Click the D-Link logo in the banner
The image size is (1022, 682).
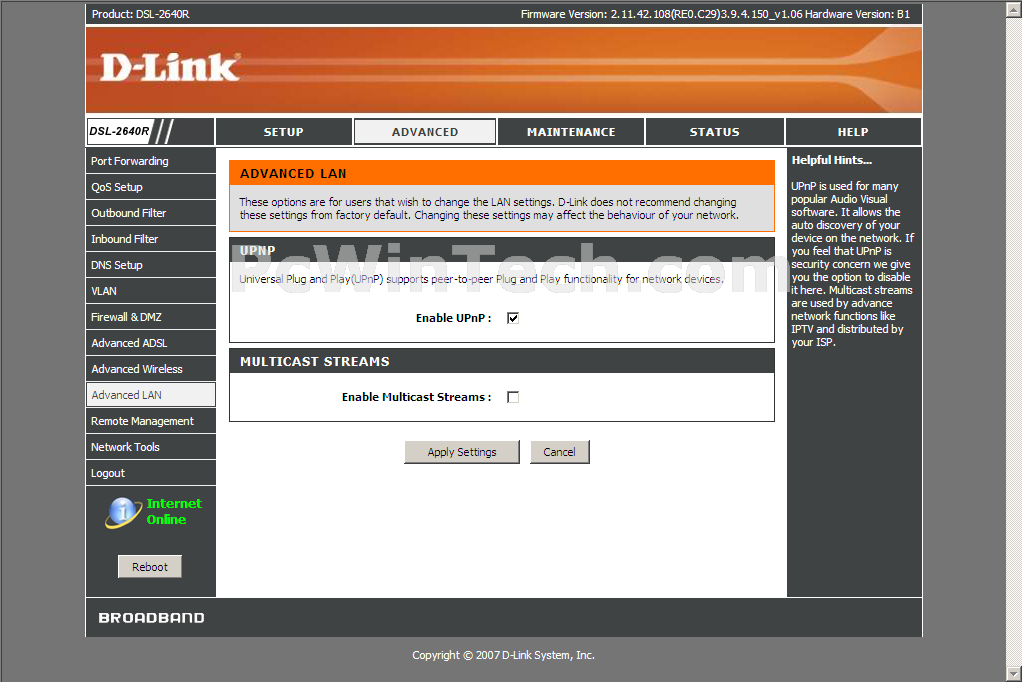[170, 68]
